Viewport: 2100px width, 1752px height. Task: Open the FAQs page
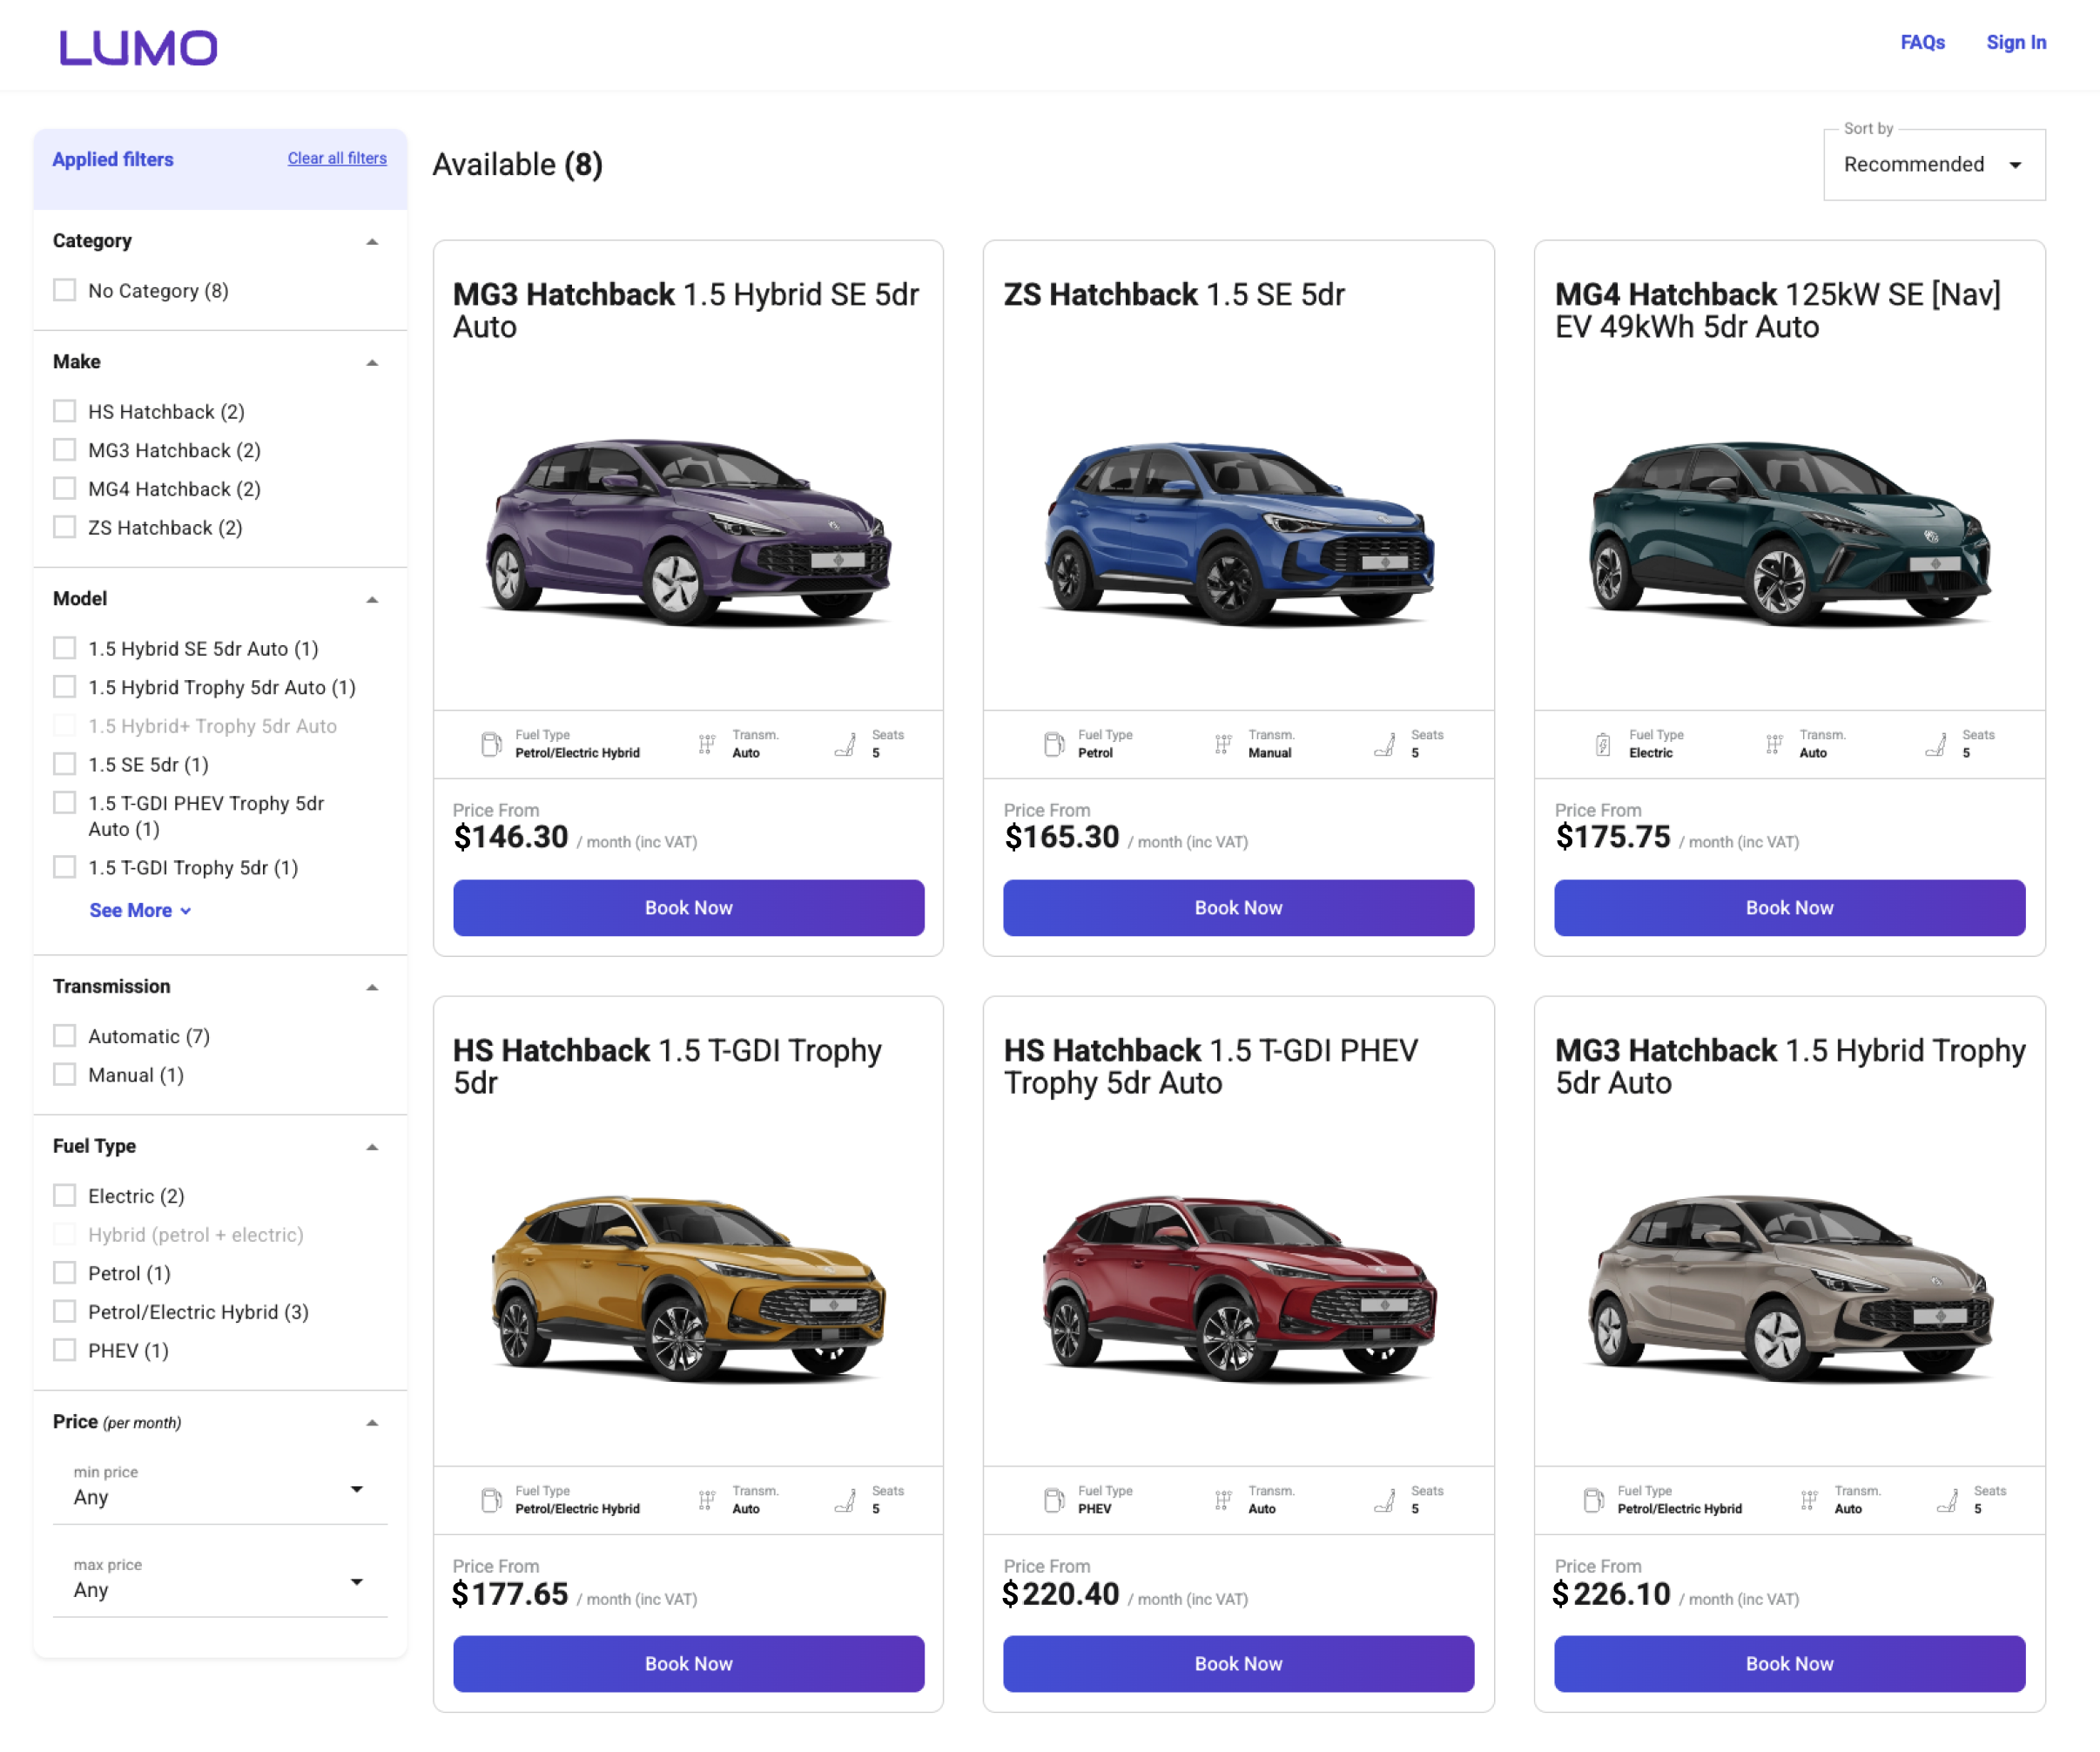(1922, 42)
